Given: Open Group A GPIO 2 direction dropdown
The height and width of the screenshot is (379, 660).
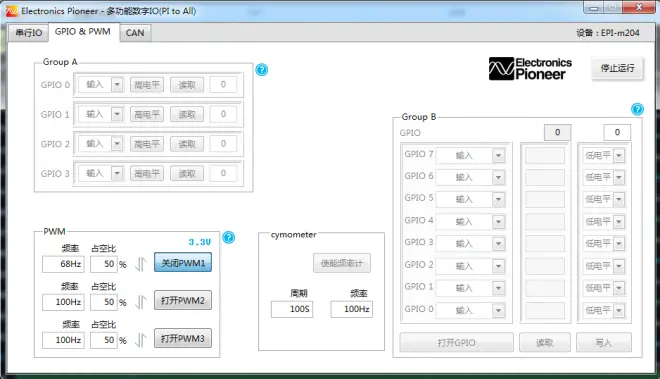Looking at the screenshot, I should pos(117,144).
